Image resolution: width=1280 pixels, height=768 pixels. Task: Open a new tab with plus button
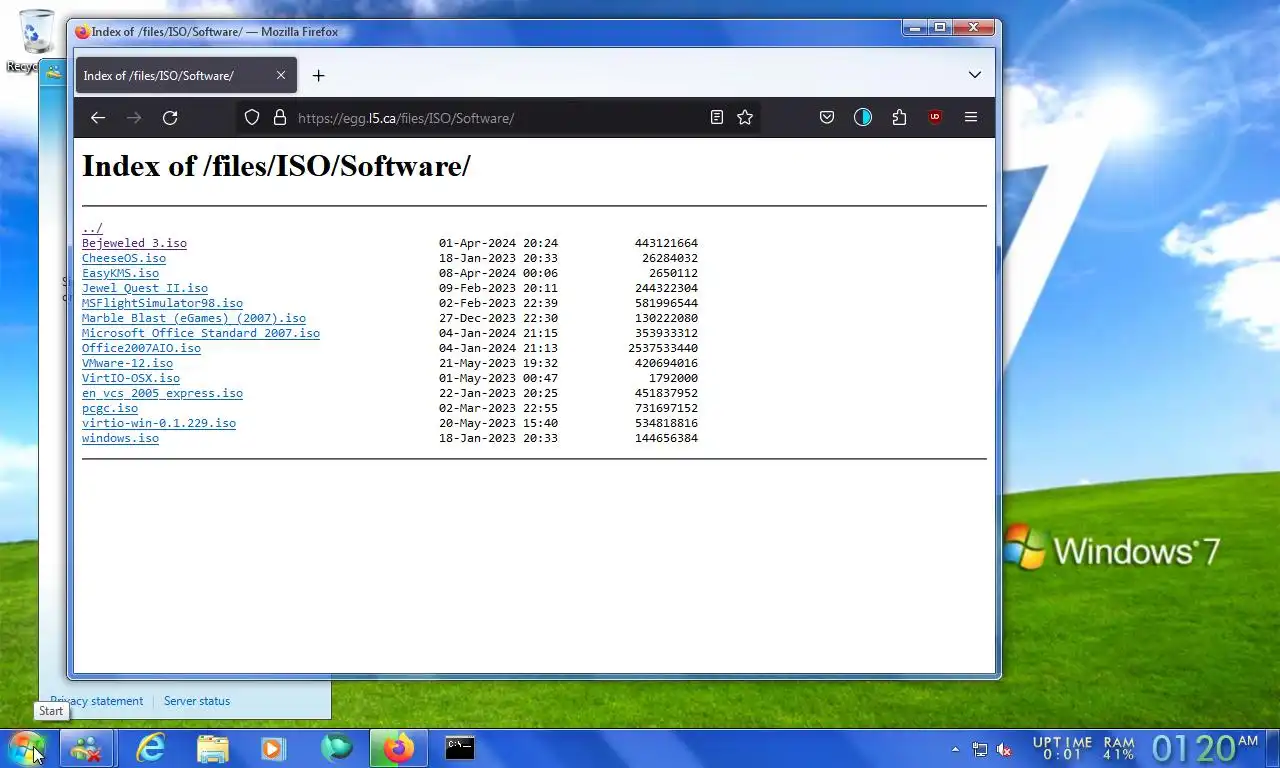(318, 76)
